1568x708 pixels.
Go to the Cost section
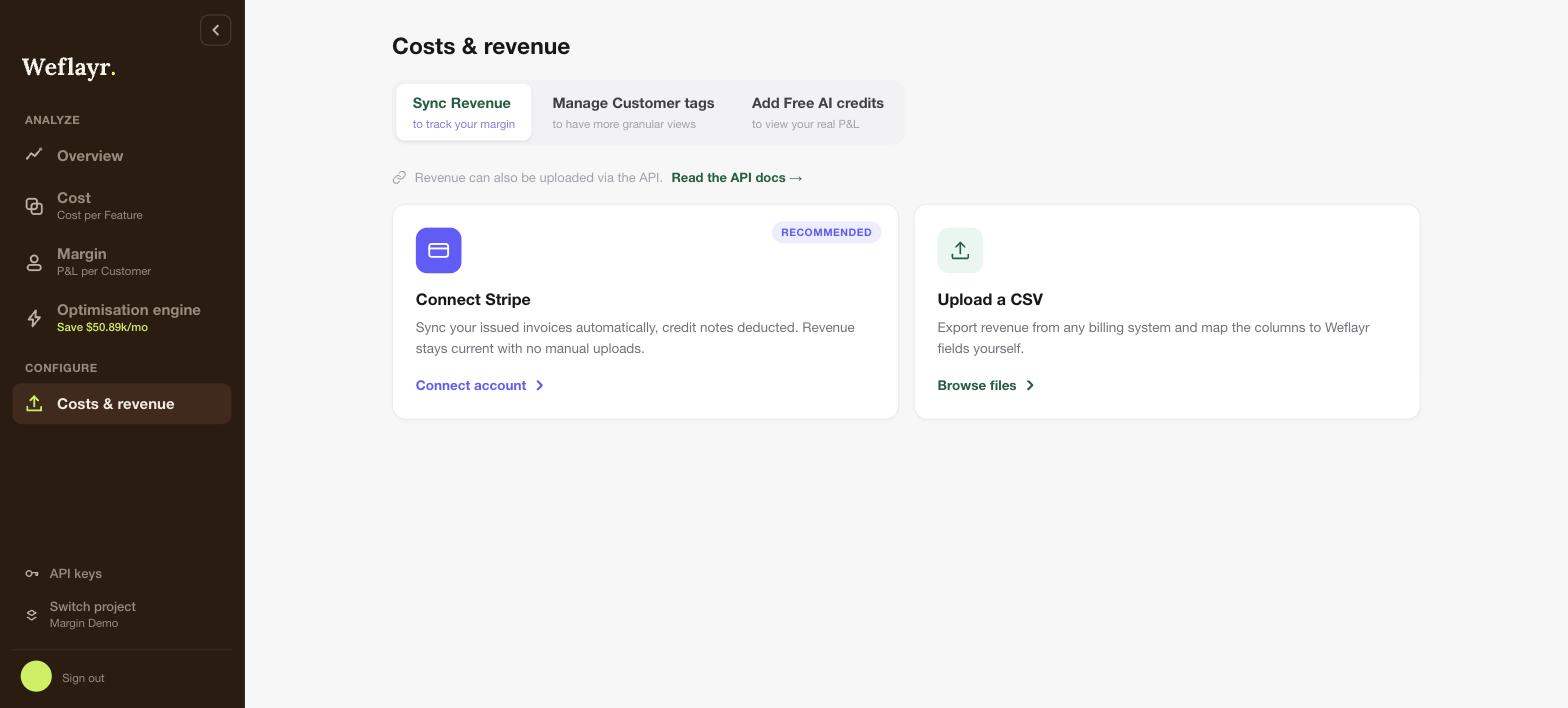pyautogui.click(x=121, y=205)
